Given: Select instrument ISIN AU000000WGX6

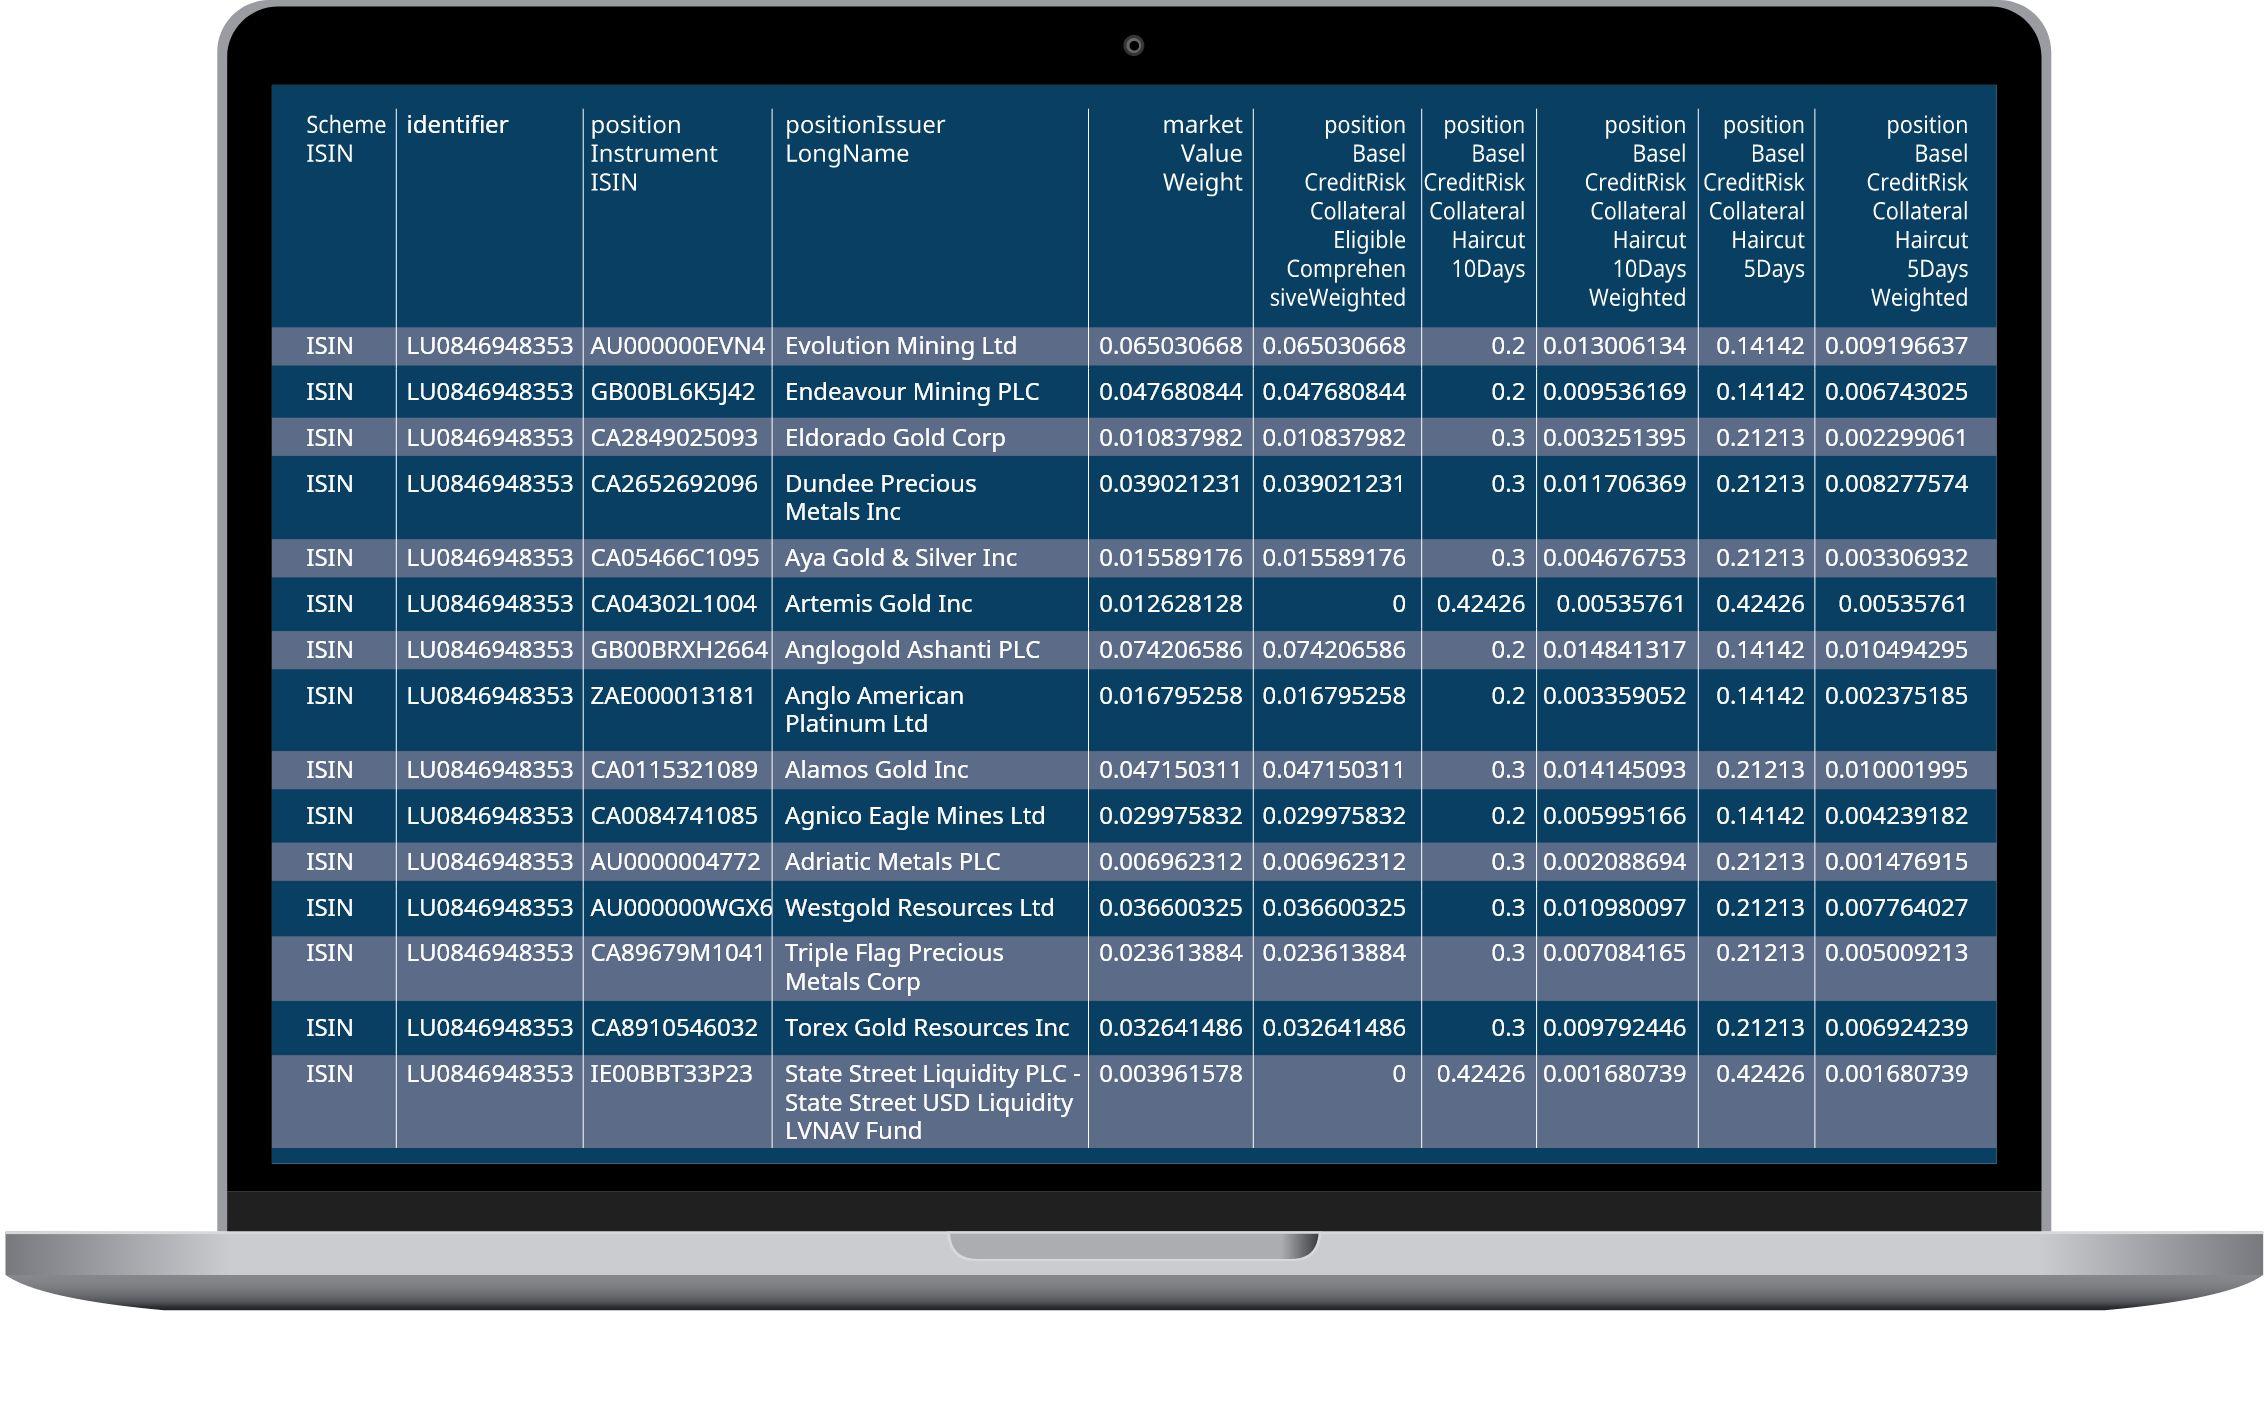Looking at the screenshot, I should 681,908.
